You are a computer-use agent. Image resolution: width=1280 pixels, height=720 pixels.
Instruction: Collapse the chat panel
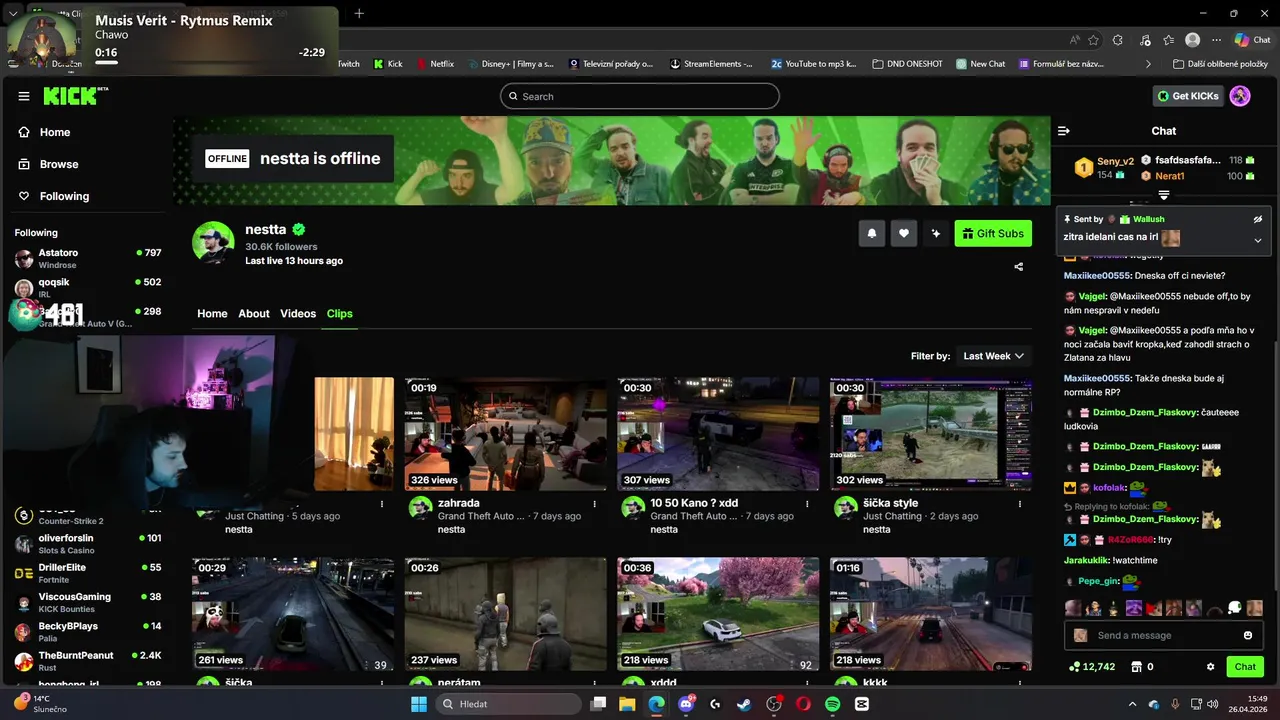1064,131
